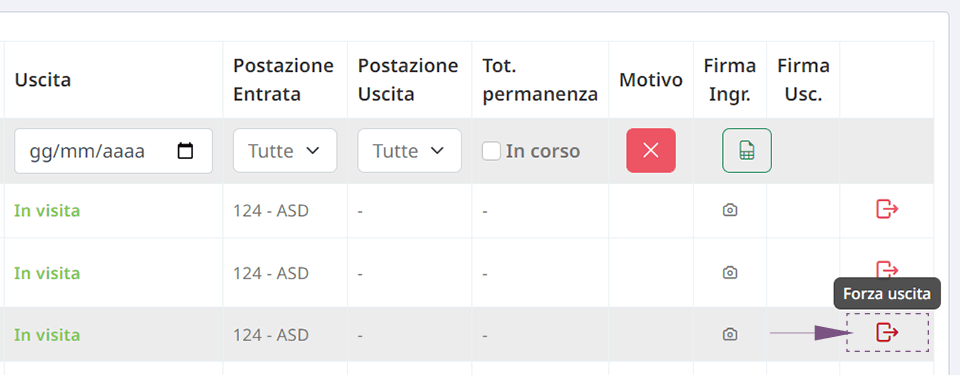Open the Postazione Uscita Tutte dropdown
This screenshot has height=375, width=960.
click(410, 150)
